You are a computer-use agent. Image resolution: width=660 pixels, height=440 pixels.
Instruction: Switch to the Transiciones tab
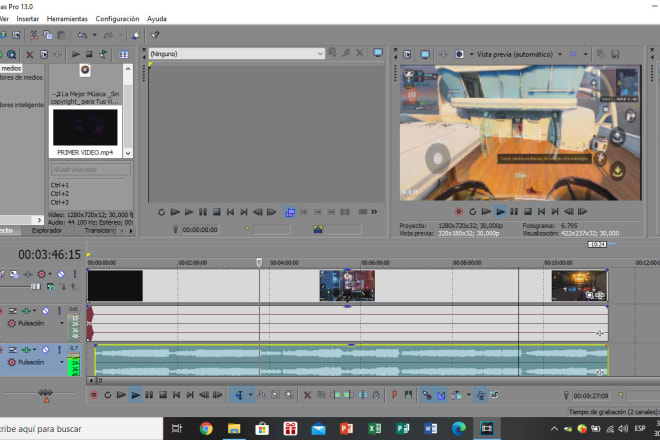click(100, 231)
